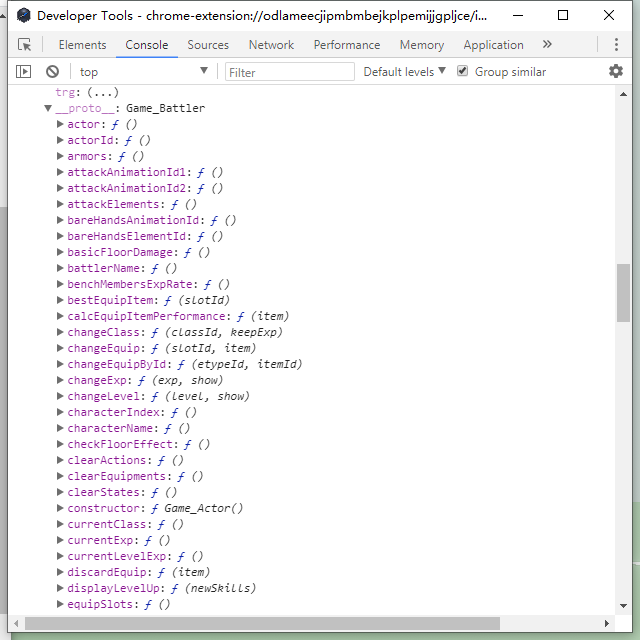Show more tabs chevron
Image resolution: width=640 pixels, height=640 pixels.
[547, 44]
